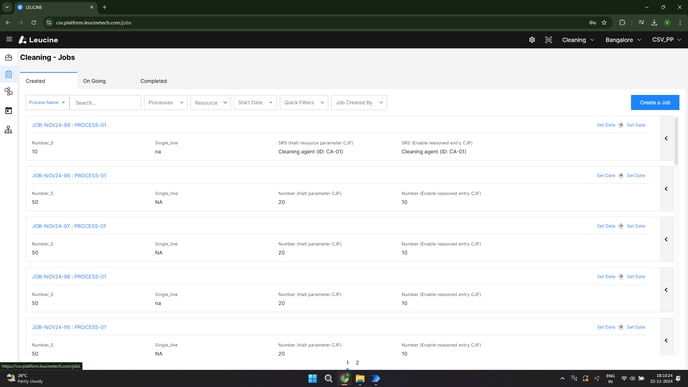Open File Explorer from the taskbar
This screenshot has height=387, width=688.
[x=360, y=378]
